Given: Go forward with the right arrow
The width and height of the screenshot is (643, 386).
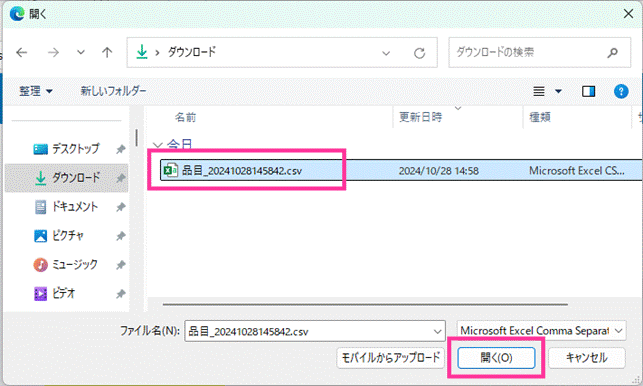Looking at the screenshot, I should (x=53, y=53).
